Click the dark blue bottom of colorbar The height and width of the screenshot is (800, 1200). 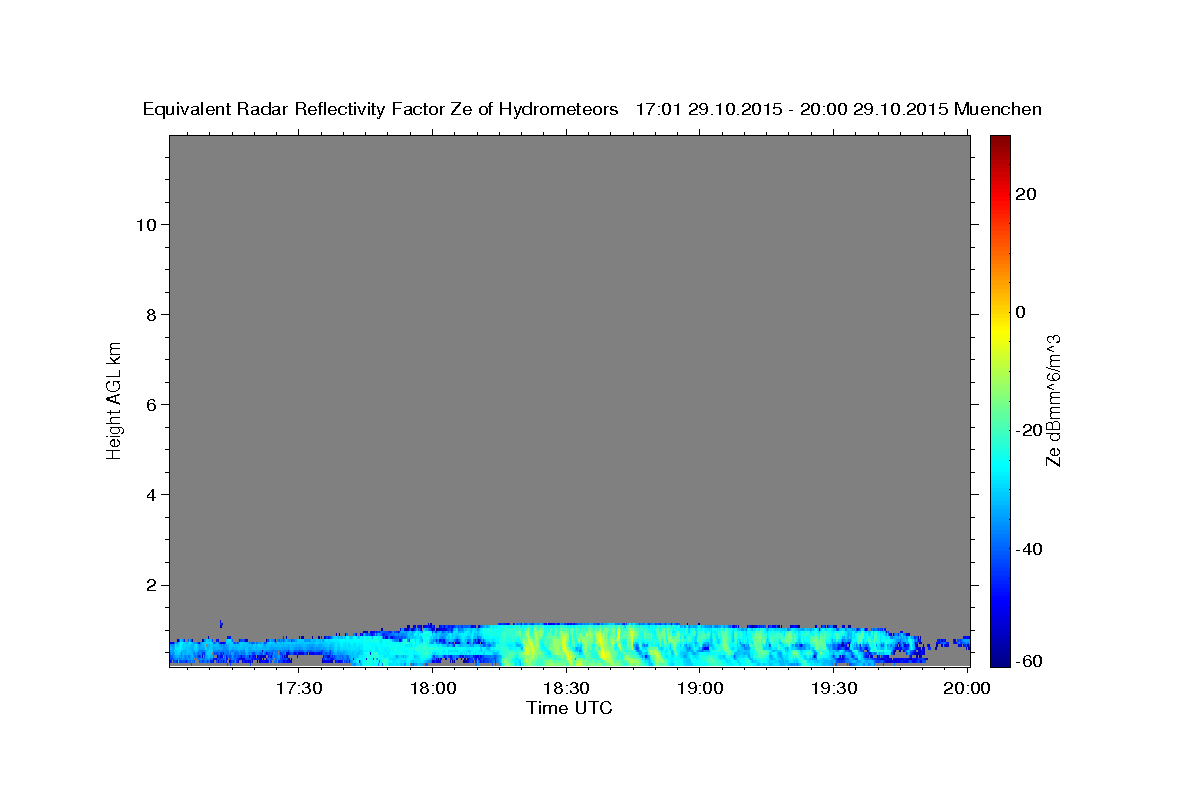point(999,658)
